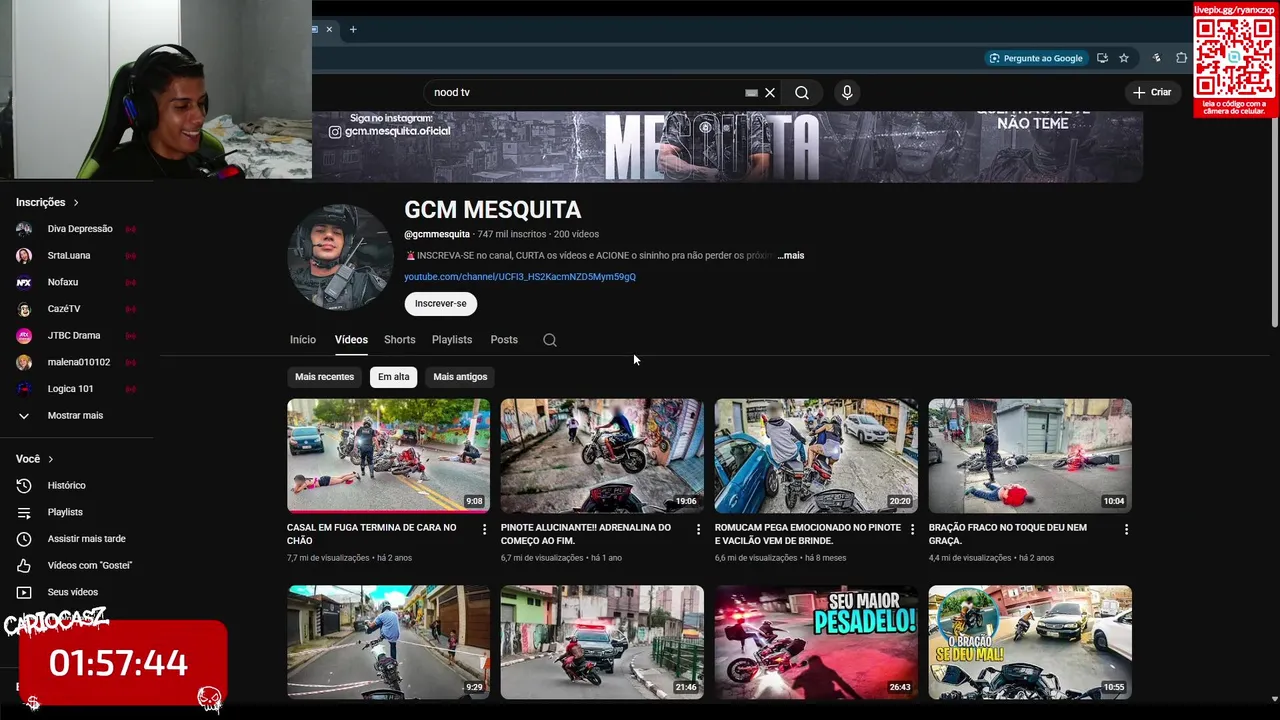The height and width of the screenshot is (720, 1280).
Task: Open CASAL EM FUGA TERMINA DE CARA video title
Action: point(372,534)
